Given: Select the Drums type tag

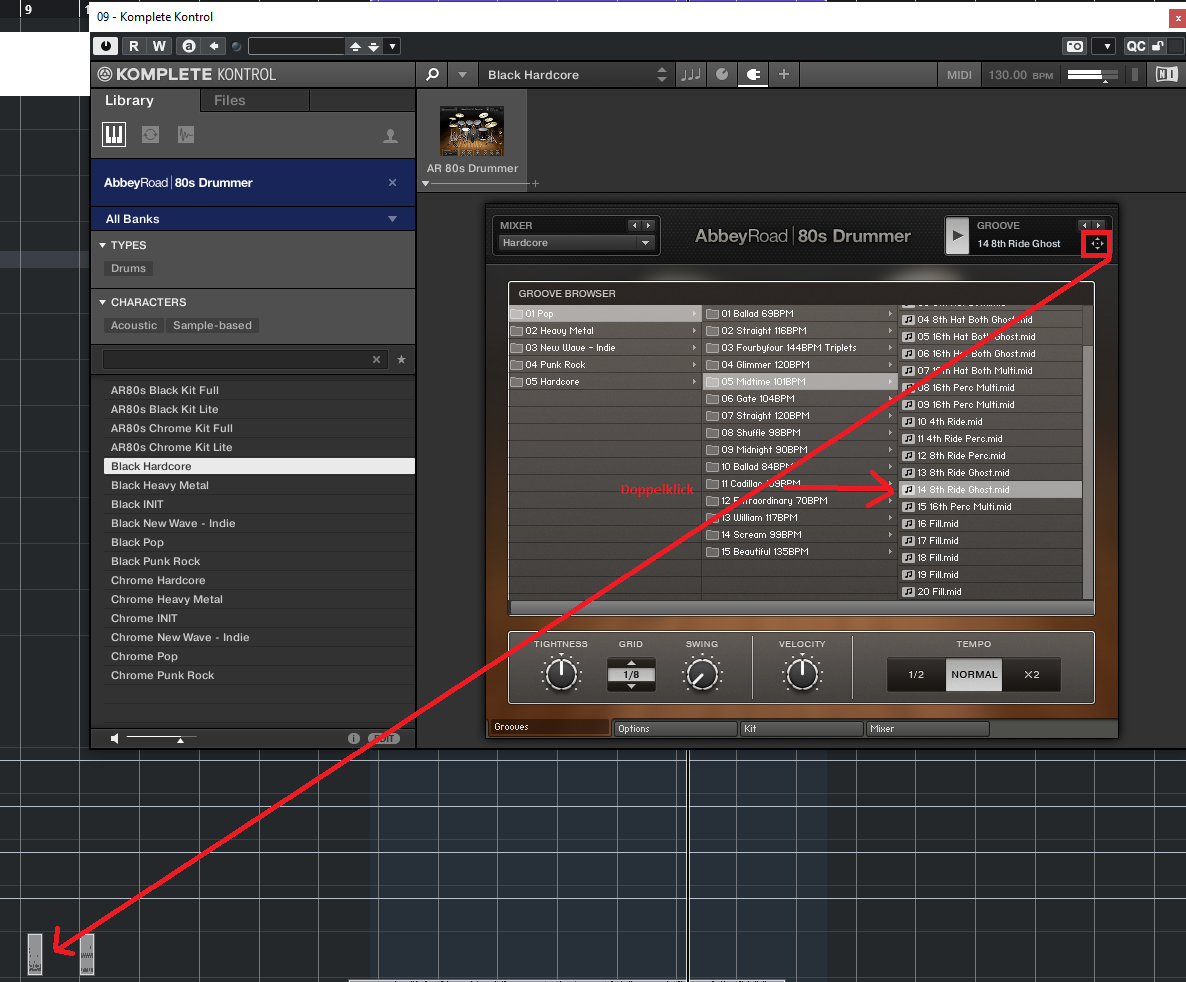Looking at the screenshot, I should (128, 268).
